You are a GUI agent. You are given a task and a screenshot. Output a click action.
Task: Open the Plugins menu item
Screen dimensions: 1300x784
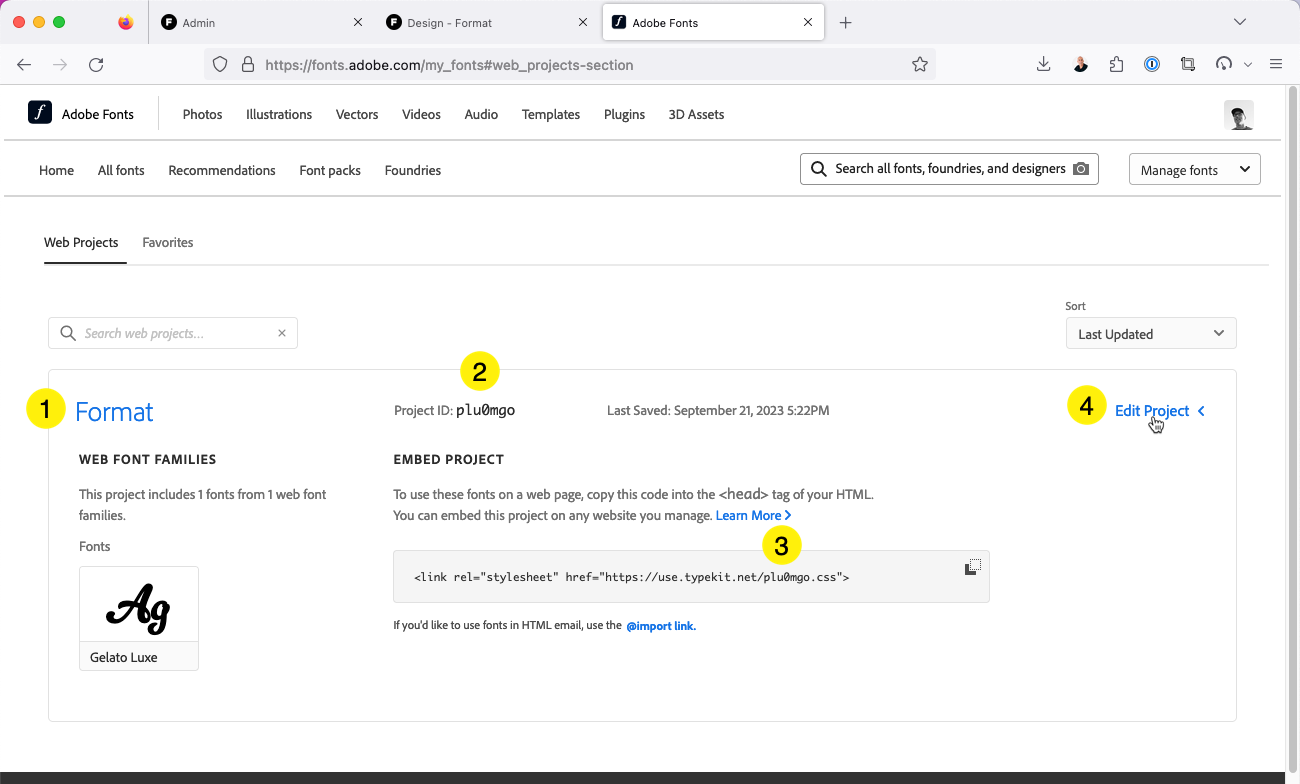(624, 114)
